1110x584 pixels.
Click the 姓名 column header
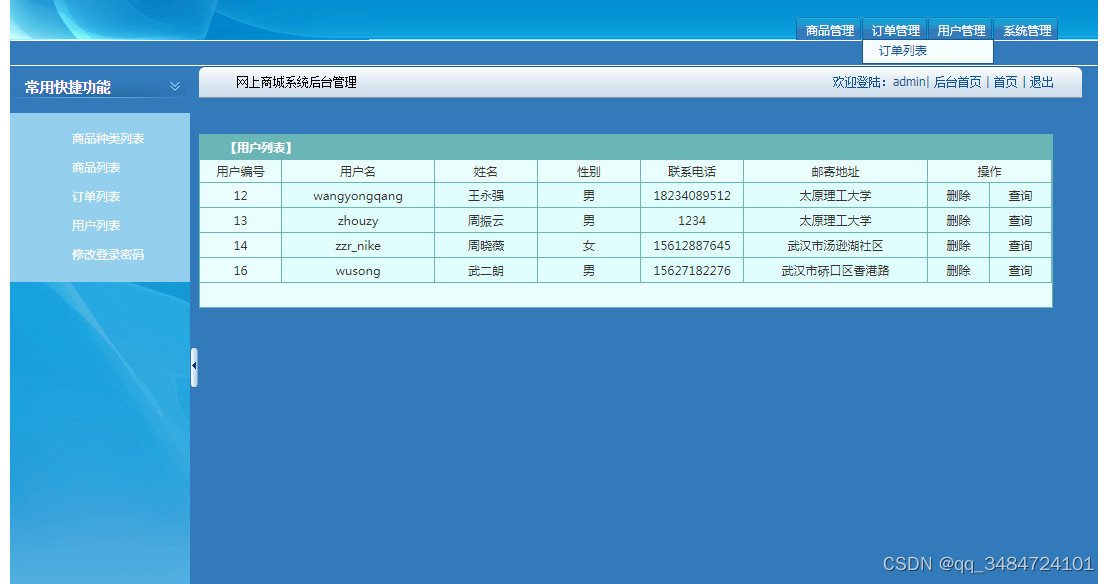pos(486,172)
